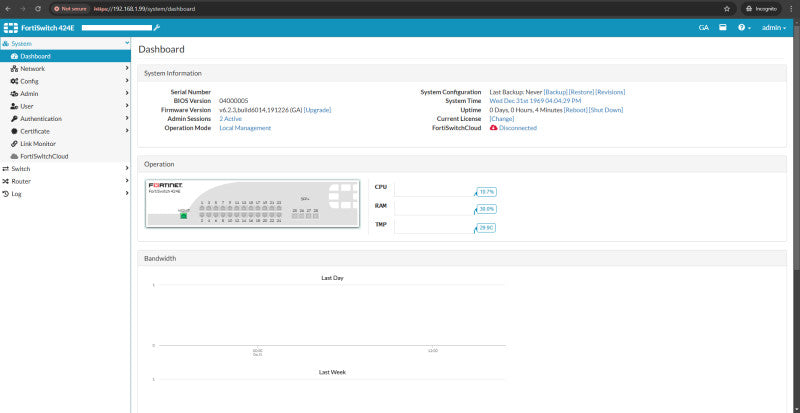Image resolution: width=800 pixels, height=413 pixels.
Task: Expand the Config submenu arrow
Action: coord(127,81)
